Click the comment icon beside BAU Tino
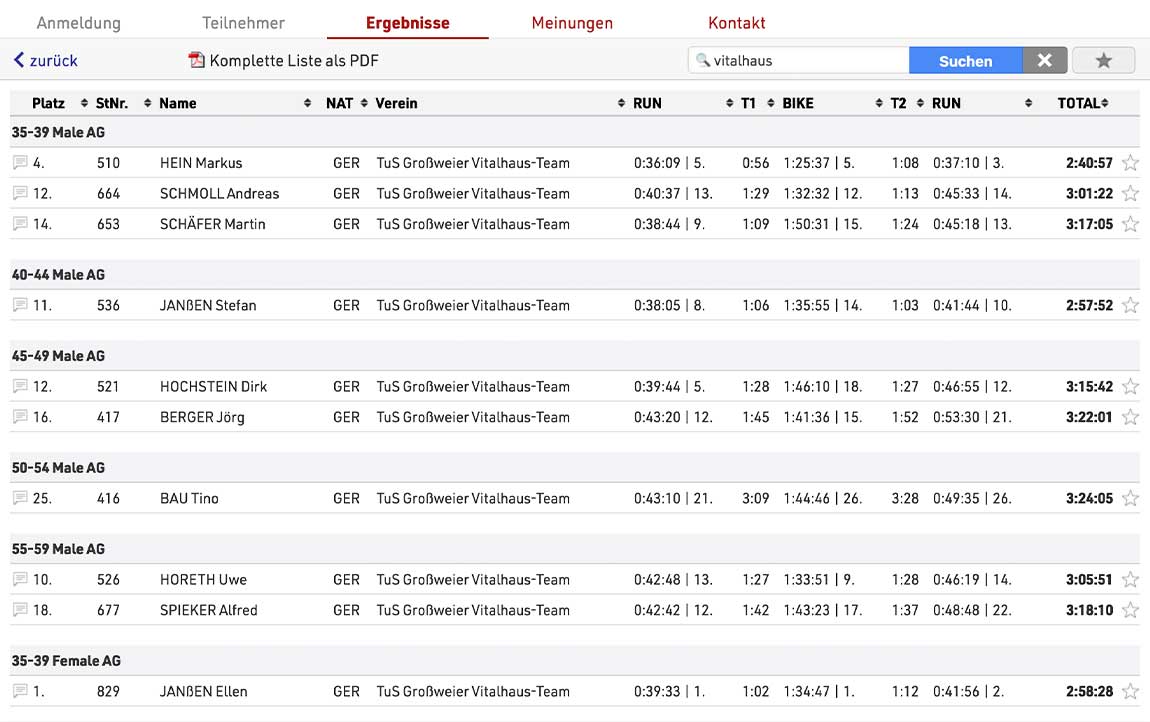 pyautogui.click(x=20, y=497)
